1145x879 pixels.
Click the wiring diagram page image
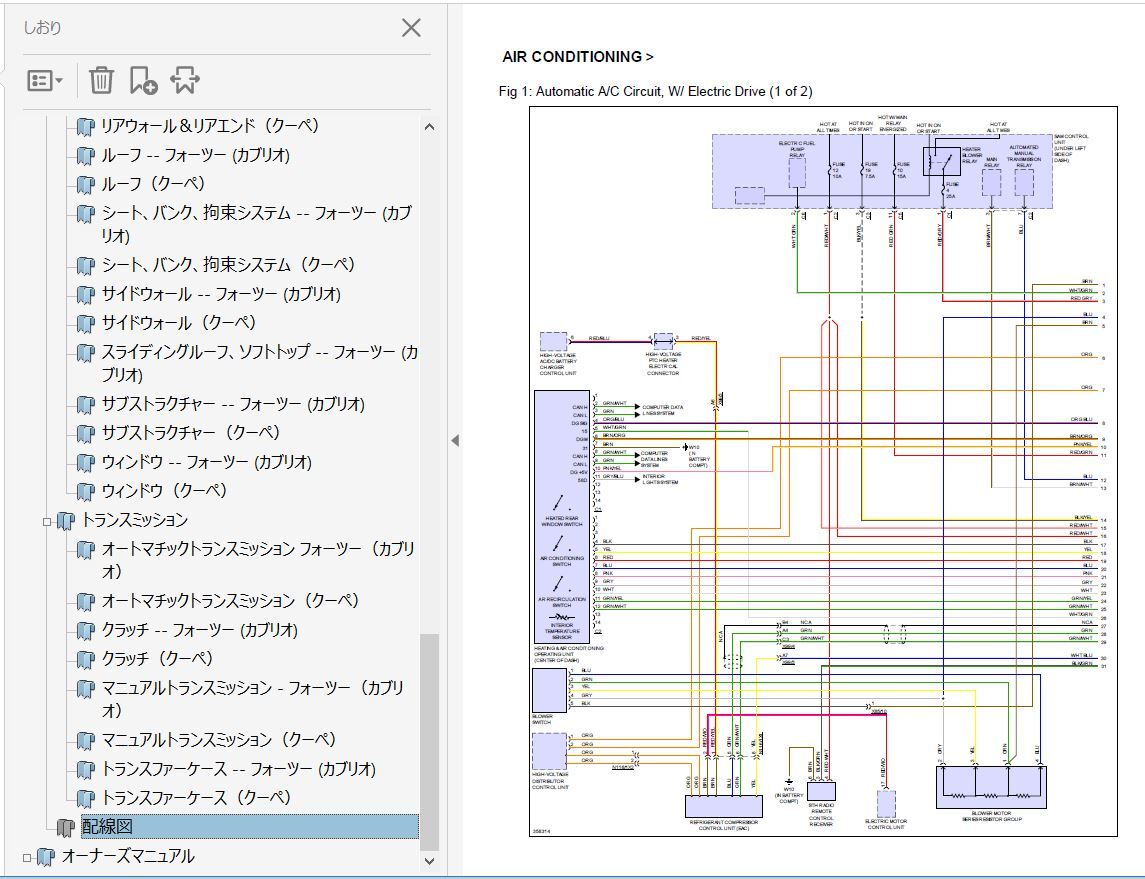click(822, 470)
